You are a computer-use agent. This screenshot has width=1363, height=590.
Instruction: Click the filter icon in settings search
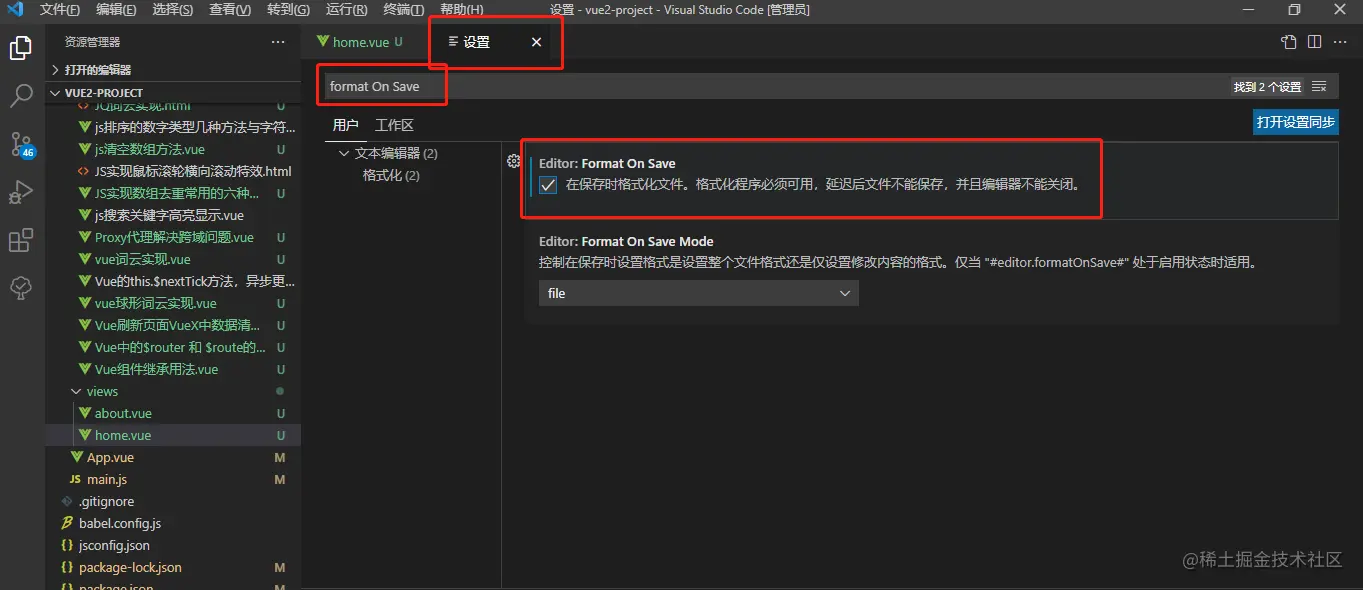click(1319, 87)
